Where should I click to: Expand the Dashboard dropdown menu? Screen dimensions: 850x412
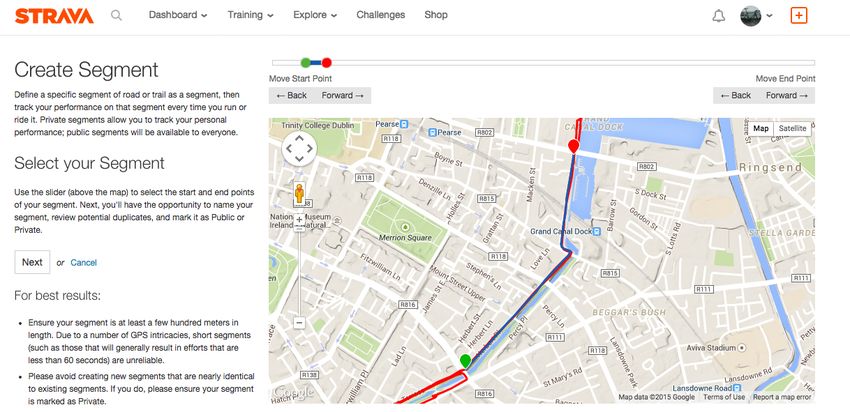pyautogui.click(x=178, y=15)
